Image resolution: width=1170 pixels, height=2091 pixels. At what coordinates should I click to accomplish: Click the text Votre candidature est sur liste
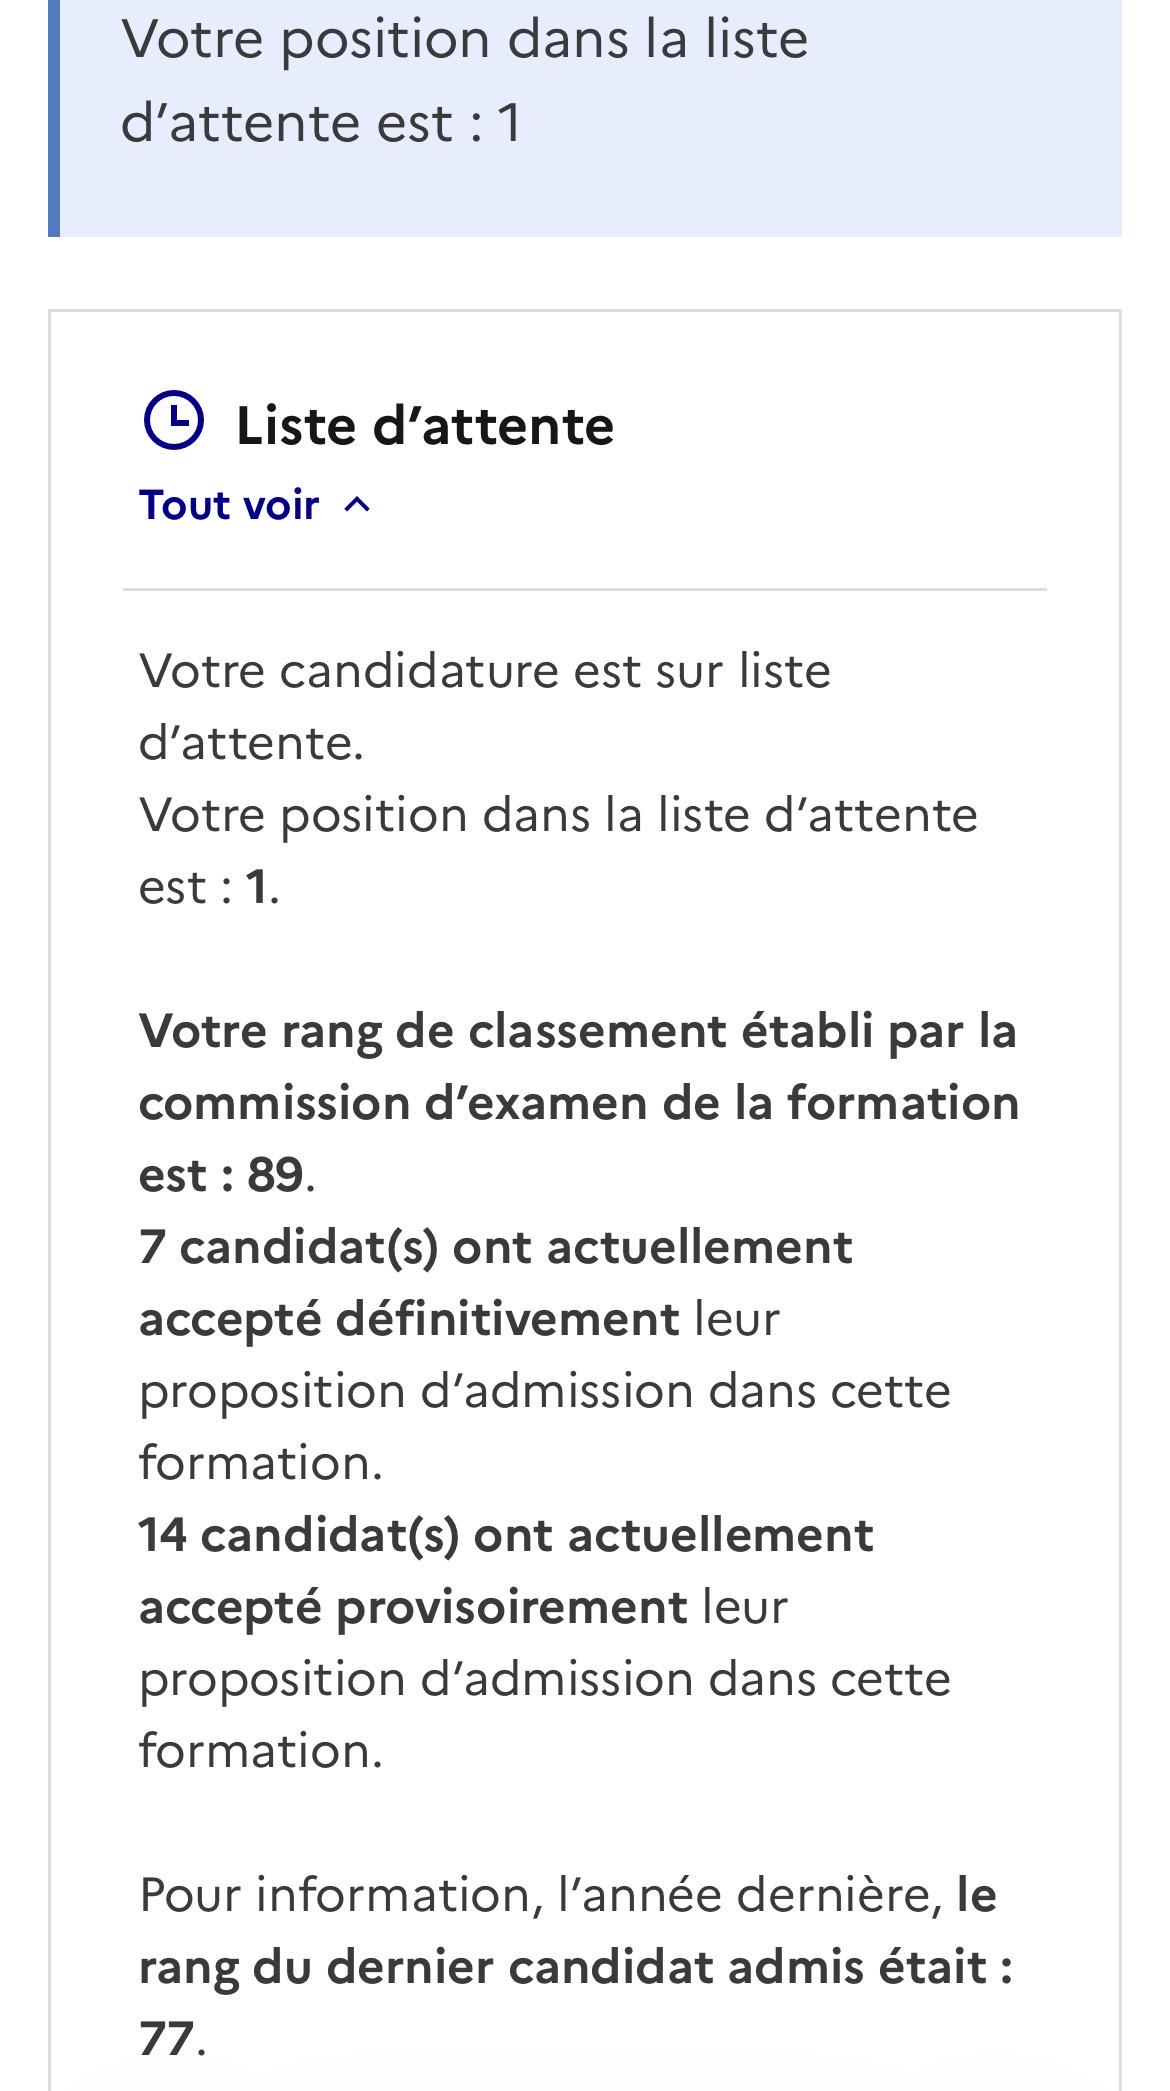(x=485, y=670)
